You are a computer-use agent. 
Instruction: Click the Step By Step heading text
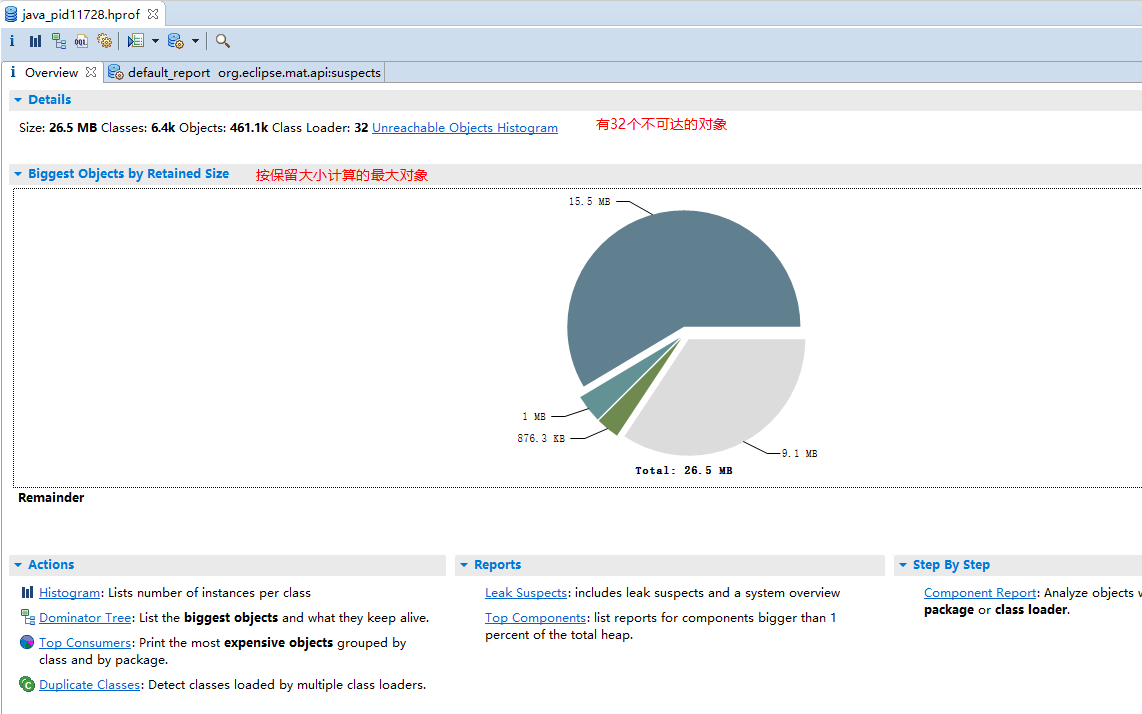[951, 565]
